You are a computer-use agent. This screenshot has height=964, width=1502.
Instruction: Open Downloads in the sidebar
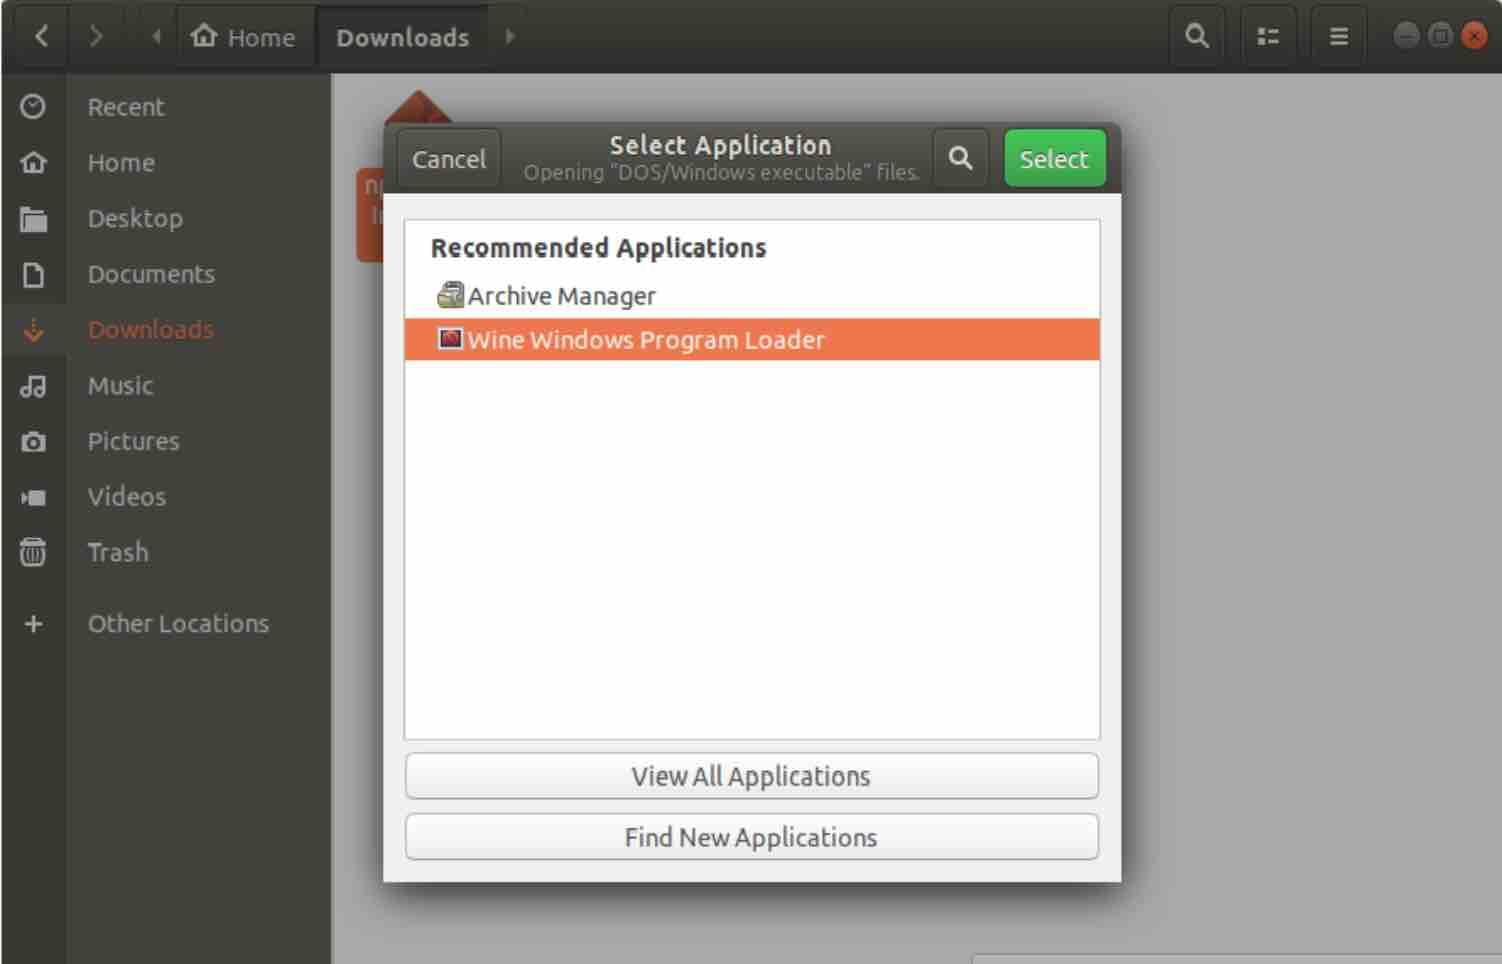pyautogui.click(x=166, y=330)
